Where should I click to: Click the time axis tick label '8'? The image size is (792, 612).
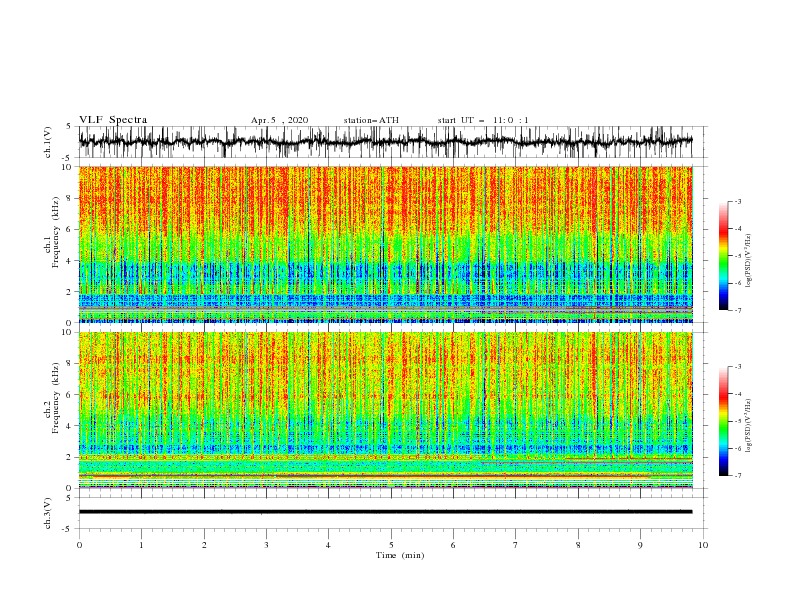(578, 545)
